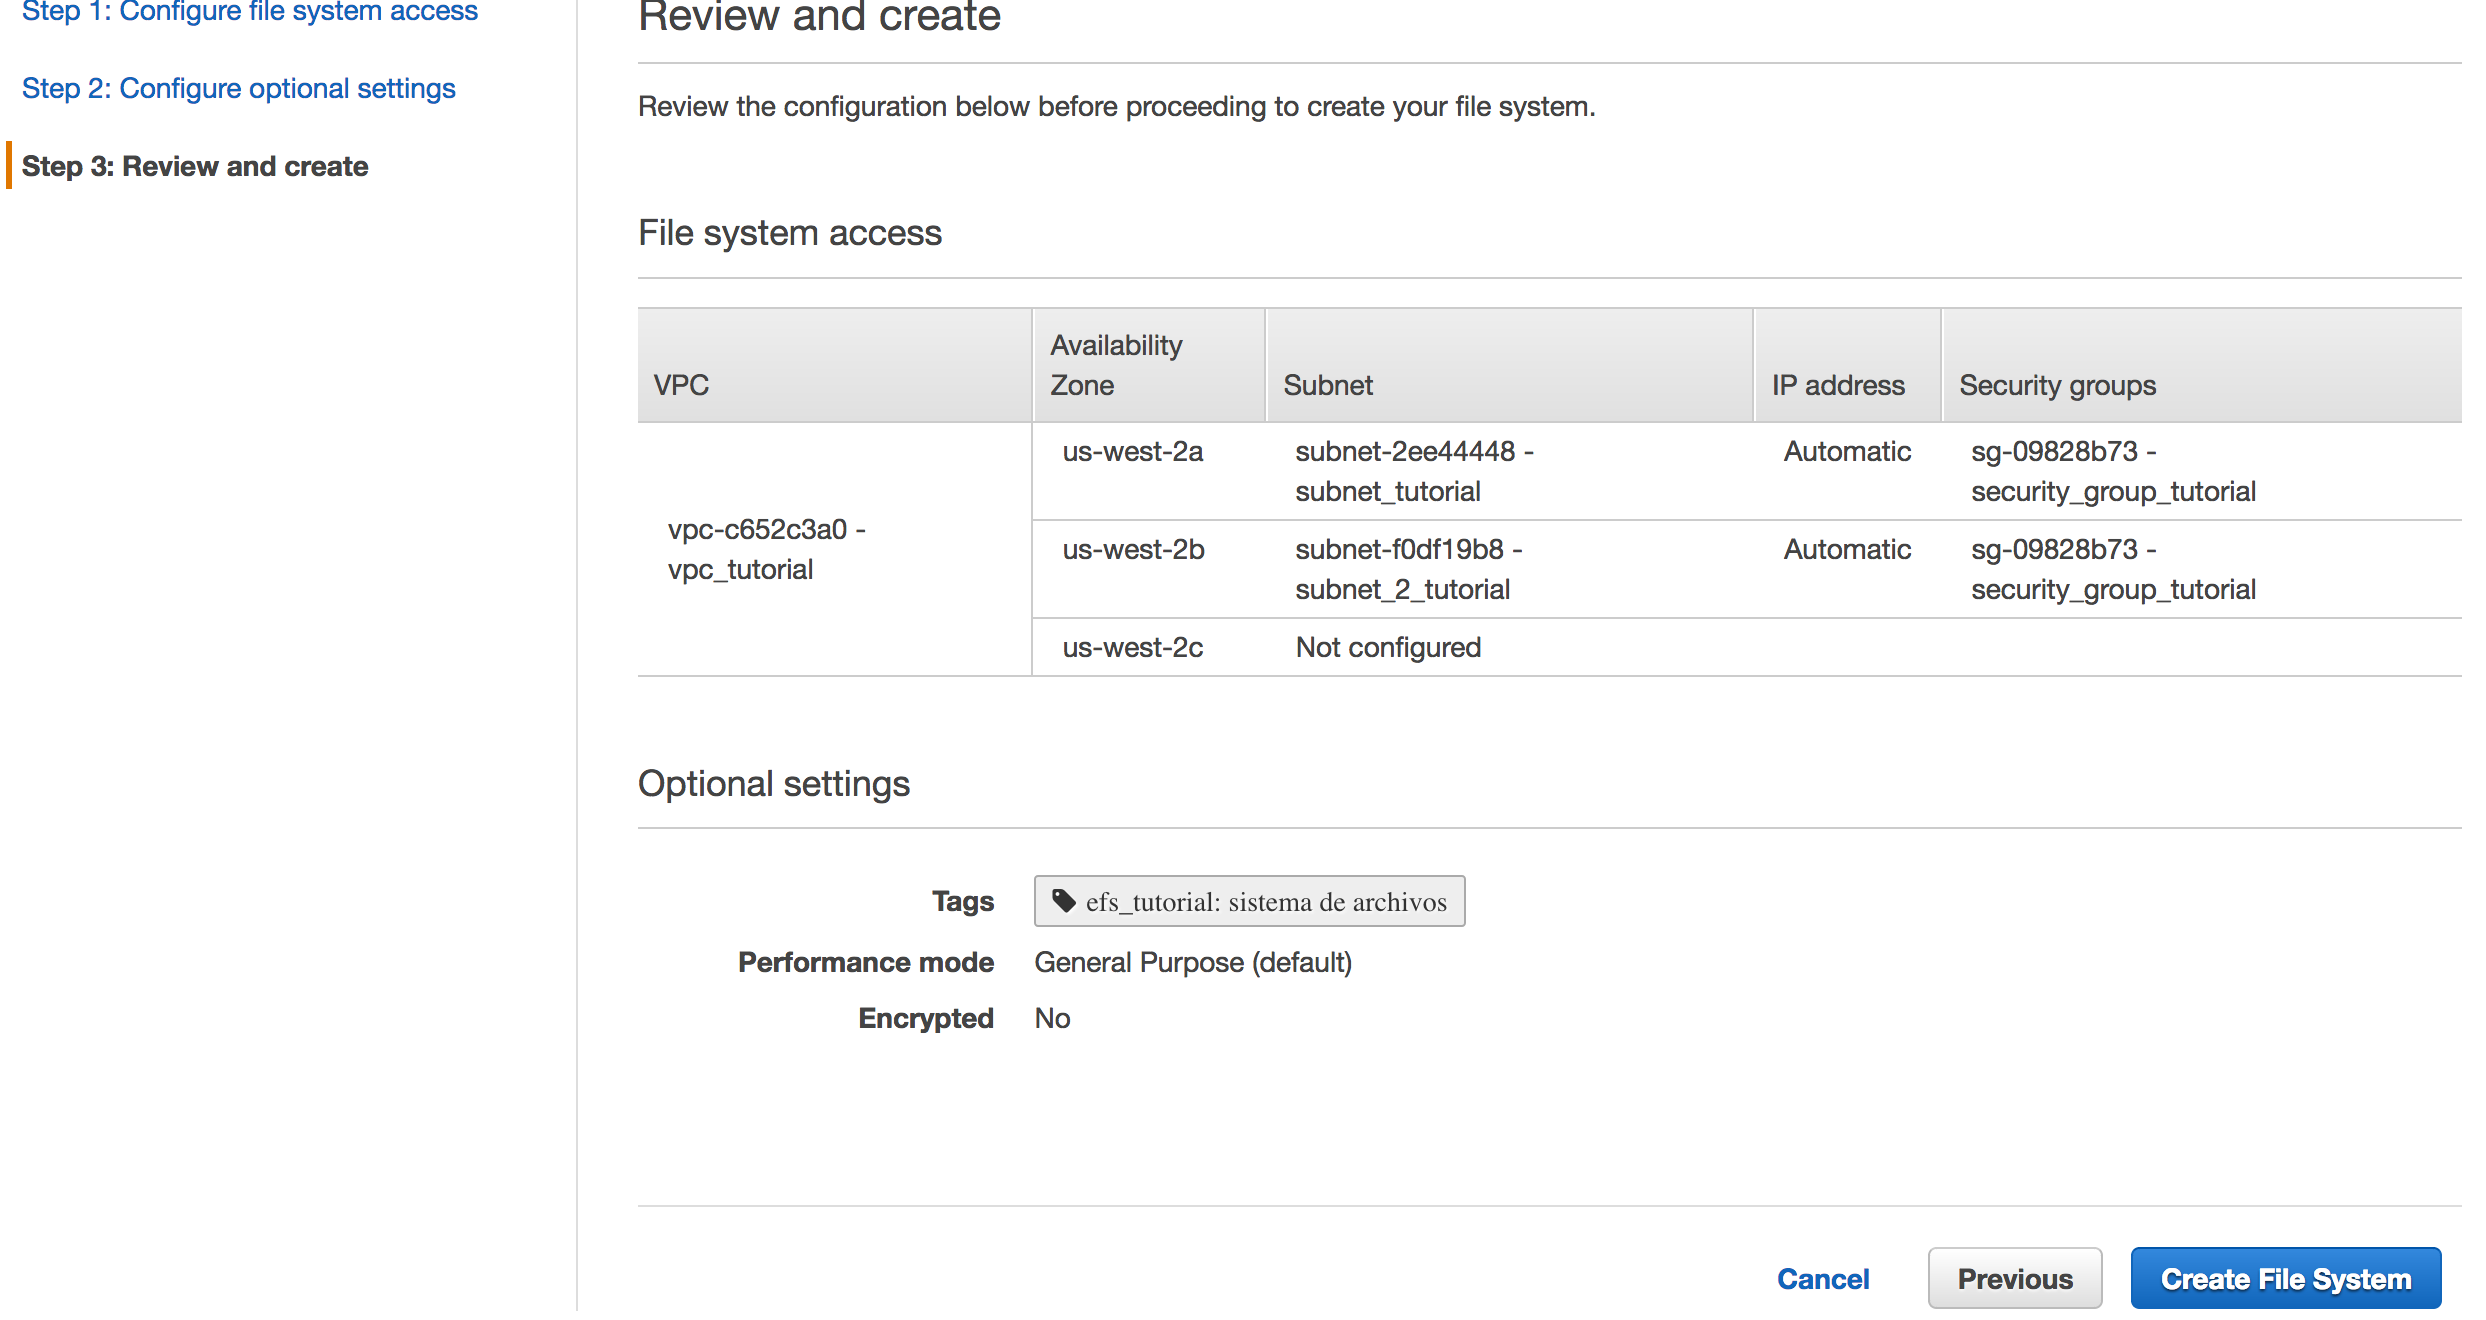The height and width of the screenshot is (1320, 2486).
Task: Click the tag icon next to efs_tutorial
Action: click(x=1064, y=901)
